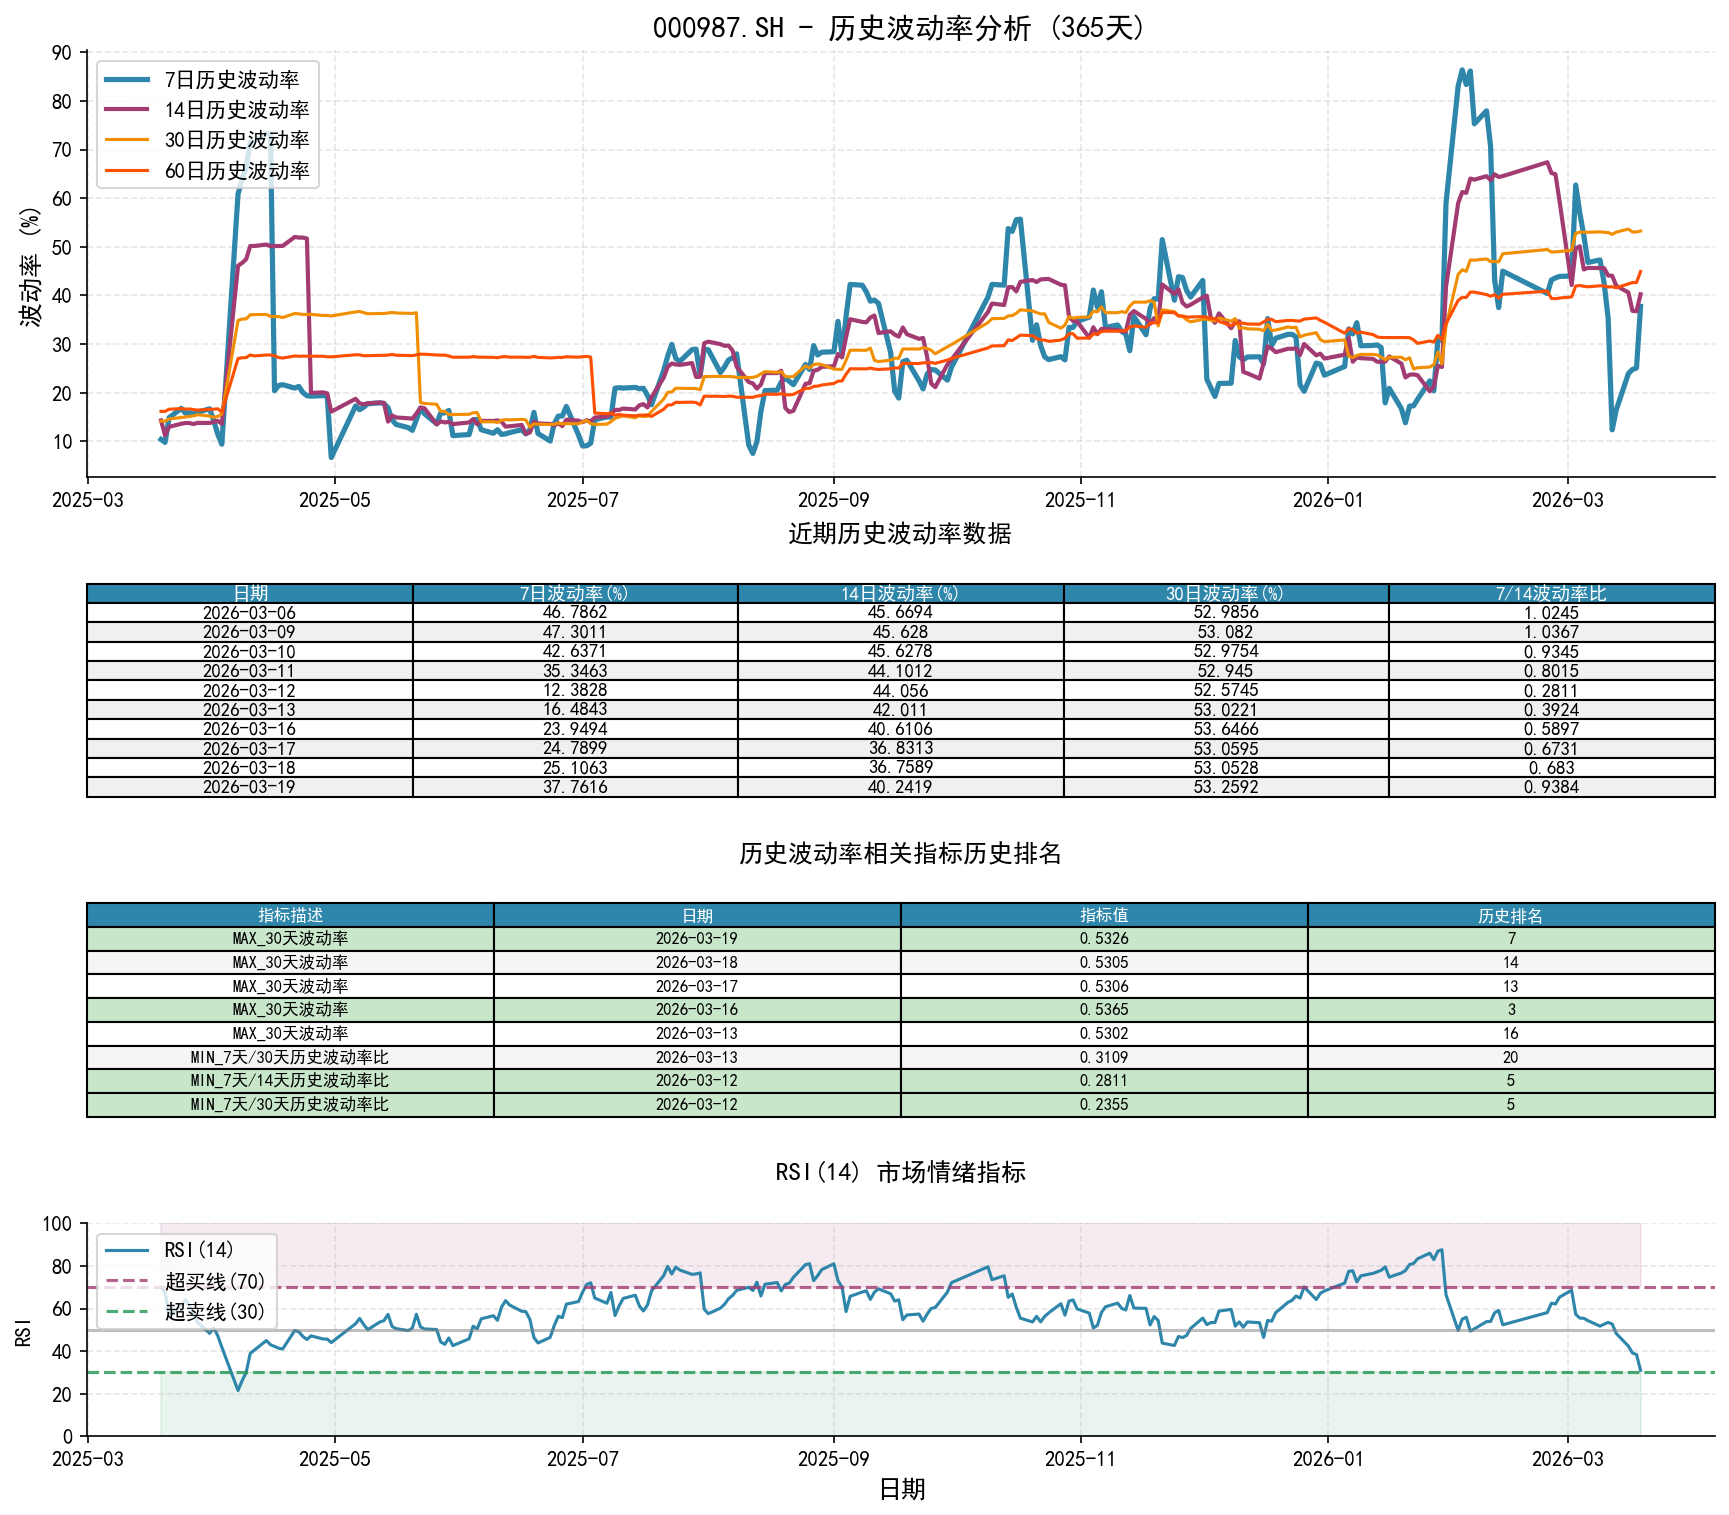1729x1515 pixels.
Task: Select the 14日波动率(%) column header
Action: [900, 593]
